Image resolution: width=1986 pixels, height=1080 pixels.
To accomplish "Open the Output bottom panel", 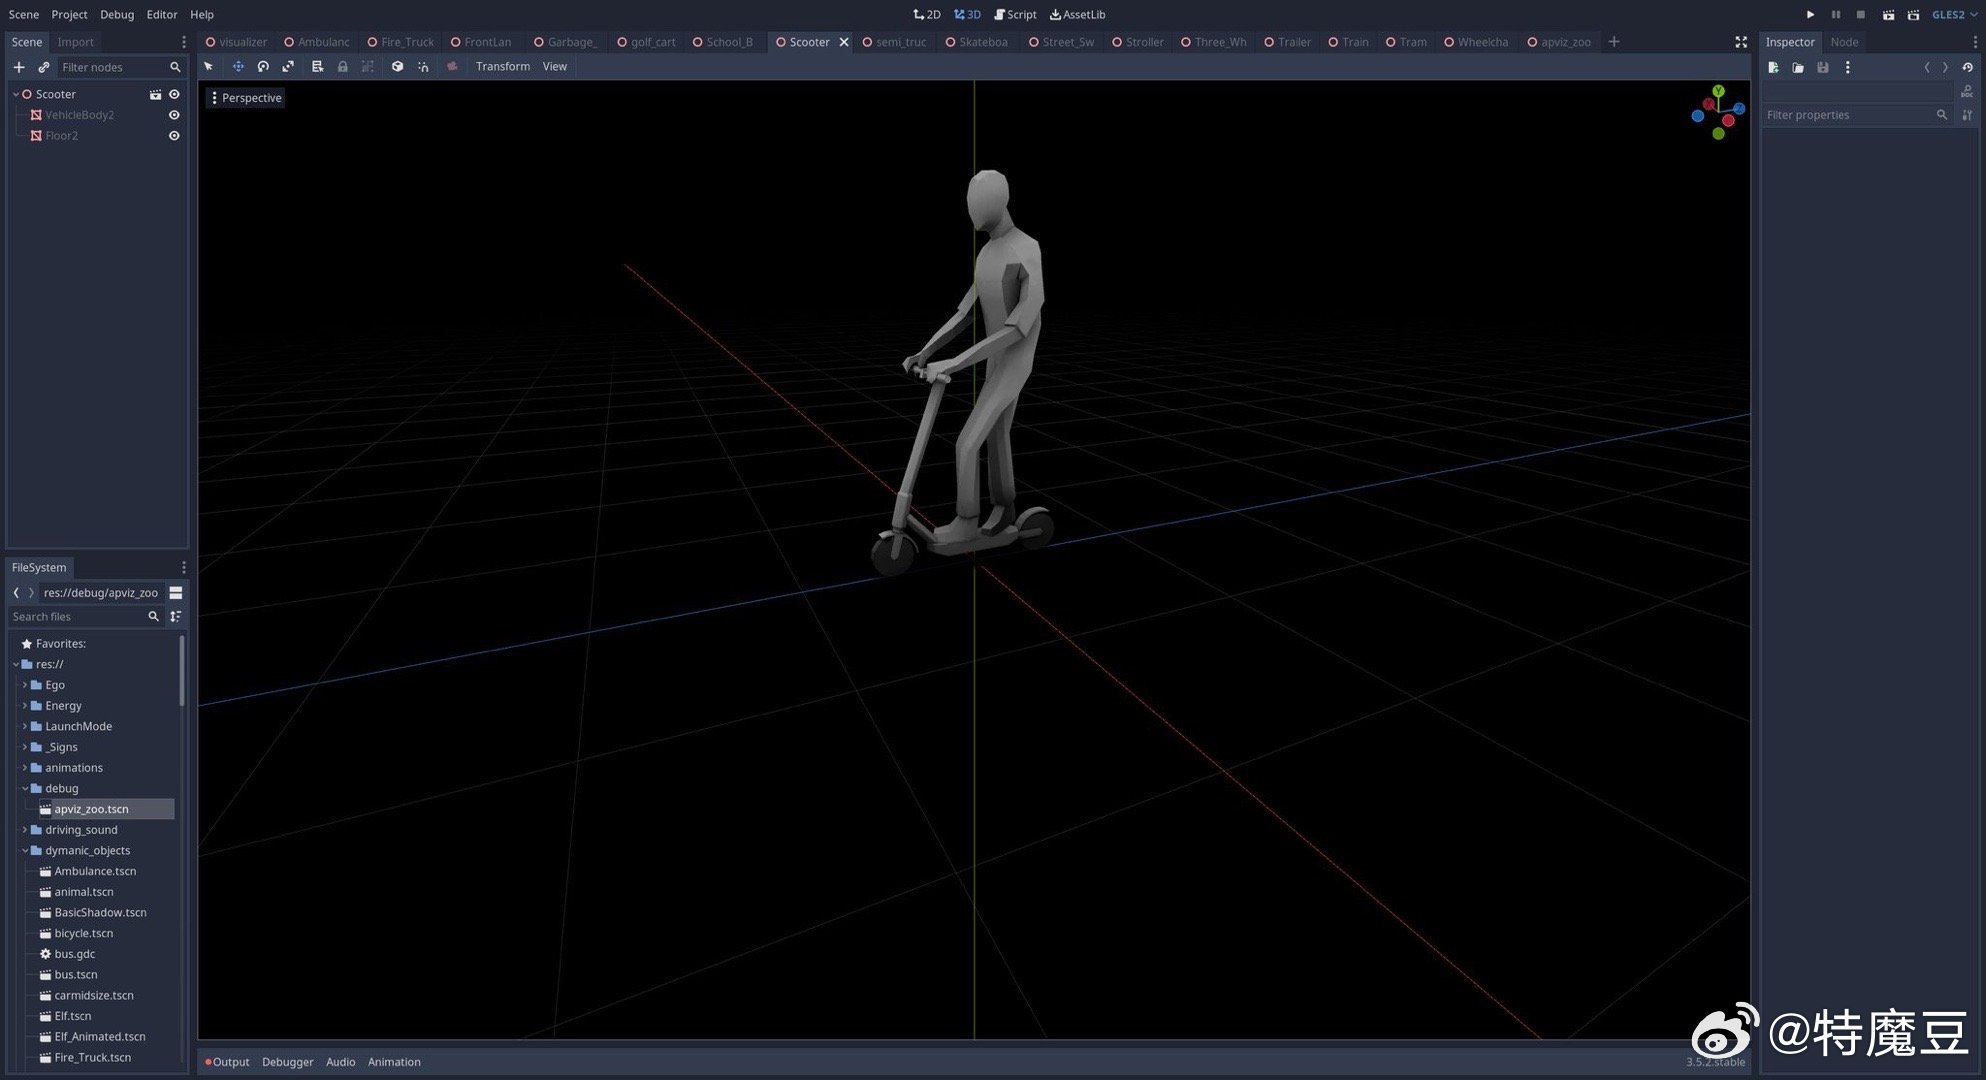I will 230,1062.
